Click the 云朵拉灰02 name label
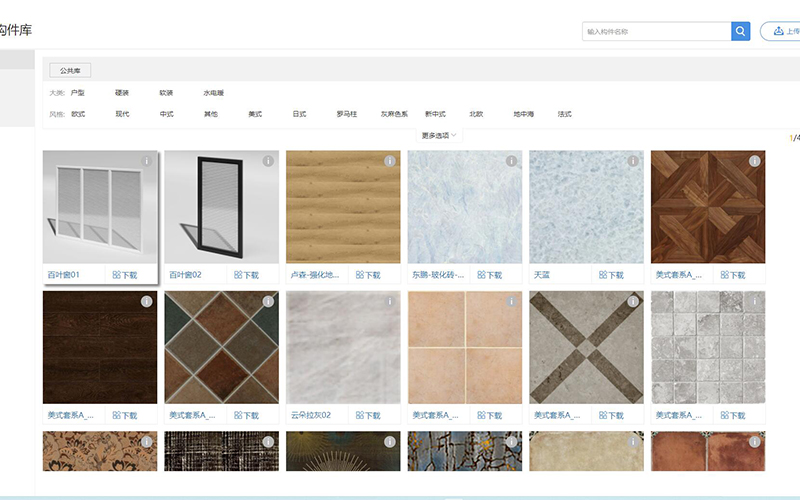Viewport: 800px width, 500px height. [x=311, y=415]
